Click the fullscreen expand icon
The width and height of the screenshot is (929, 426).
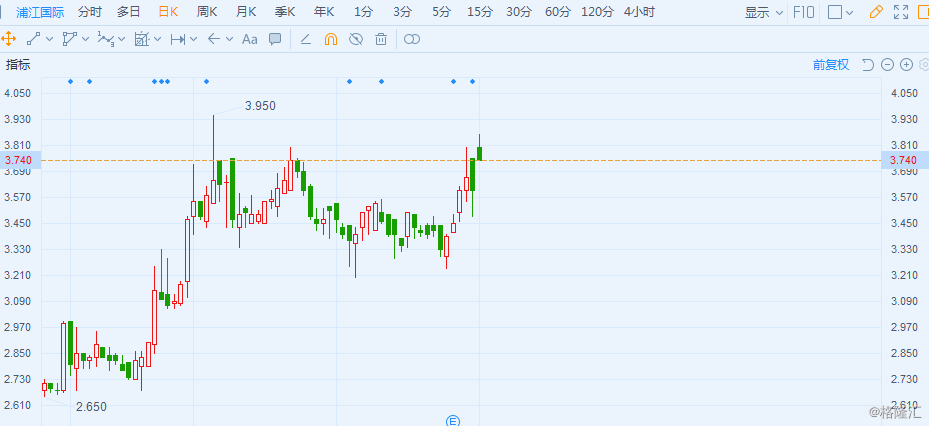click(902, 13)
